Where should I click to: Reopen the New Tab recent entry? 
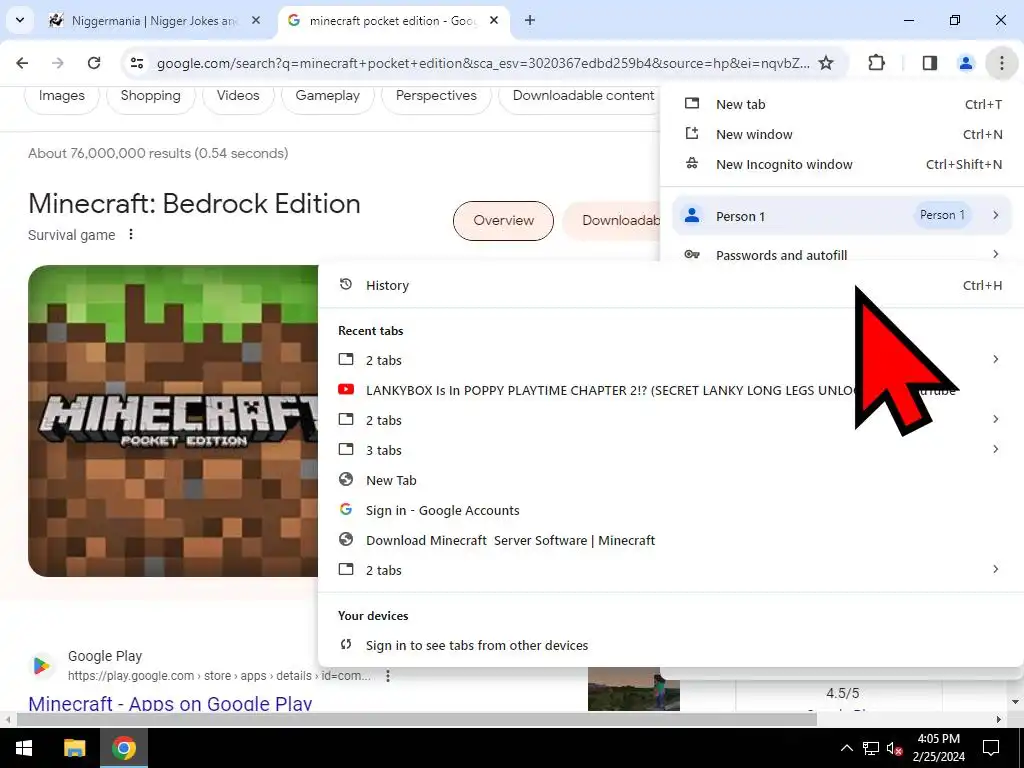pos(670,480)
